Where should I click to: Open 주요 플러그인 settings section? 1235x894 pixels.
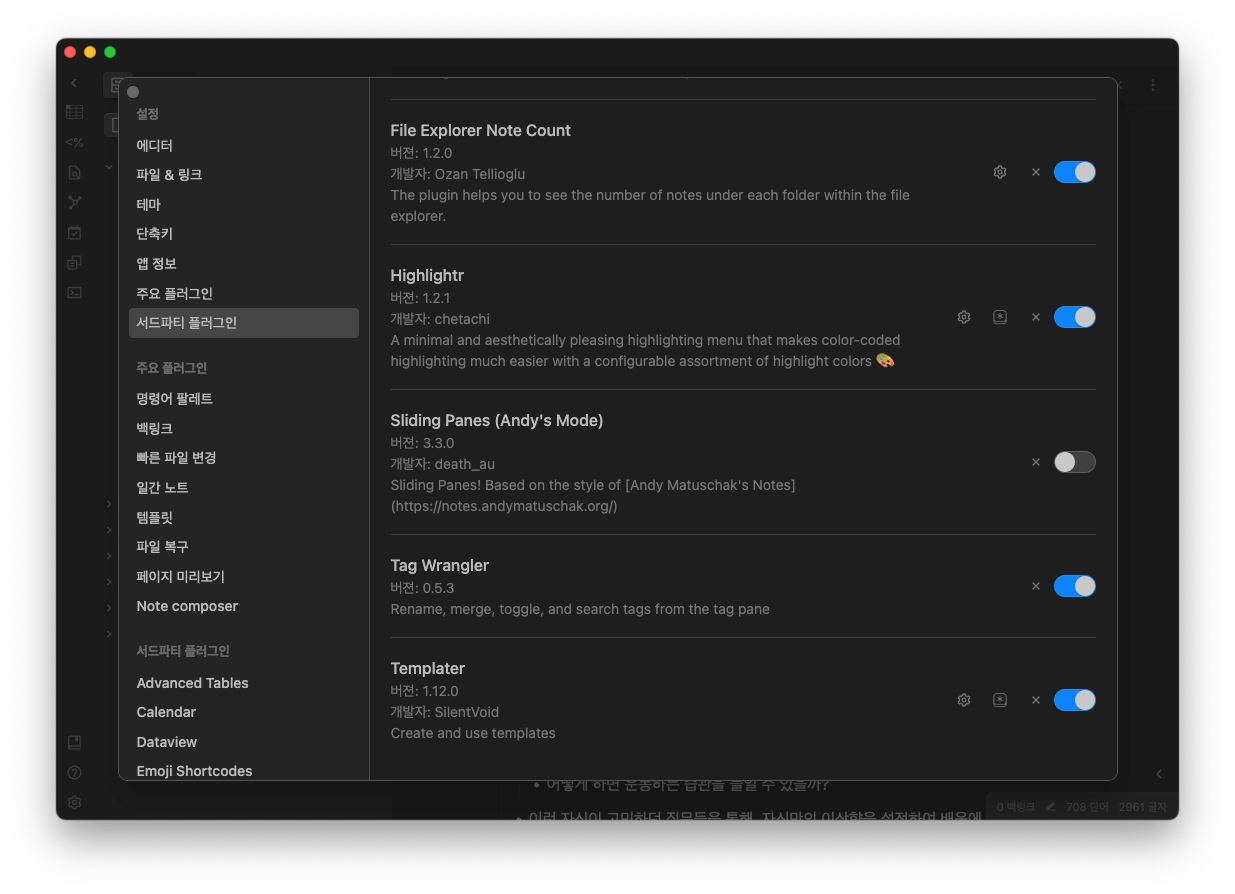point(244,293)
